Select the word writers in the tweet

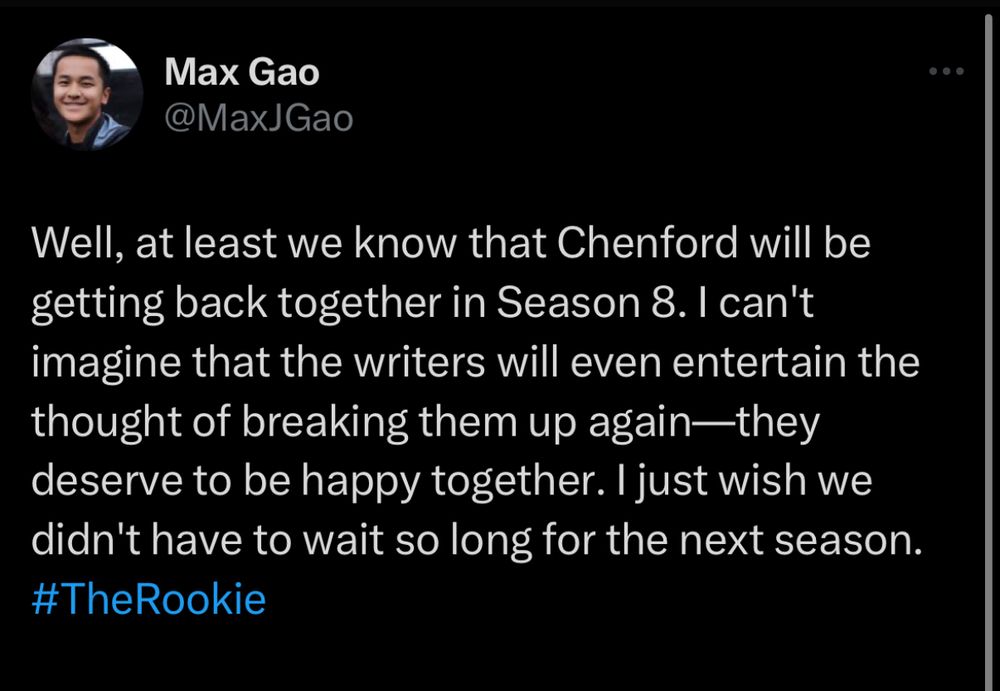click(x=419, y=362)
